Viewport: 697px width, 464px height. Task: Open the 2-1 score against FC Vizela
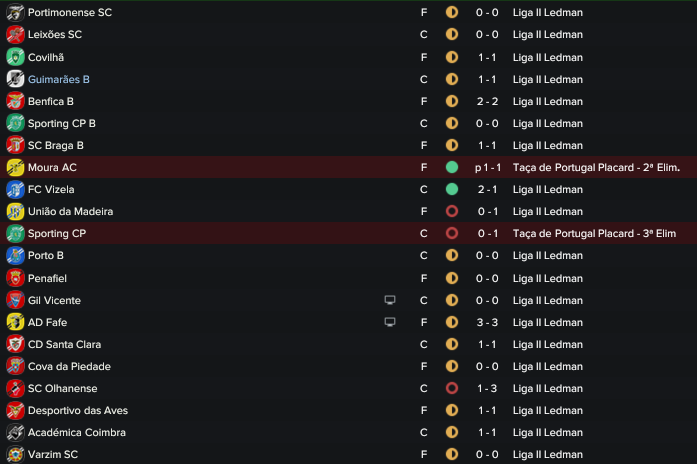click(x=487, y=189)
